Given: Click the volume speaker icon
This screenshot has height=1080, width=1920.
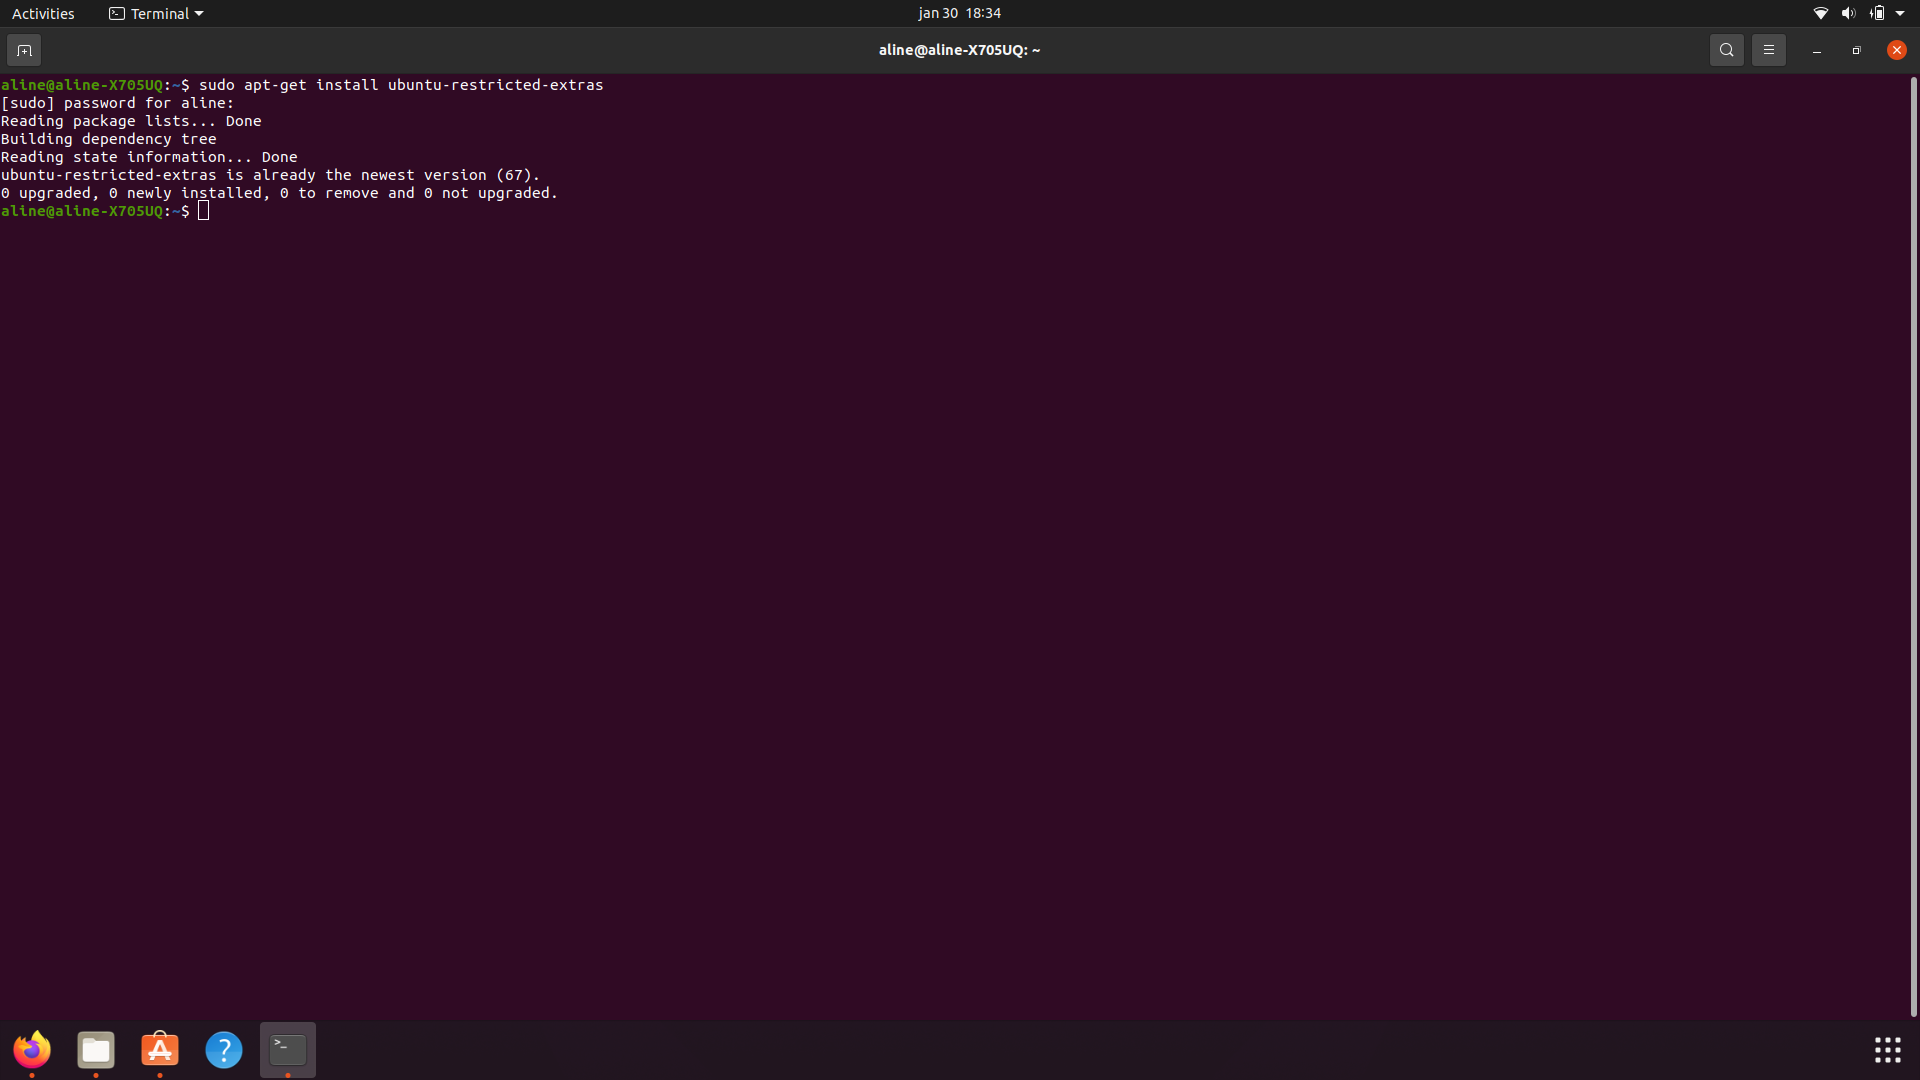Looking at the screenshot, I should [x=1848, y=13].
